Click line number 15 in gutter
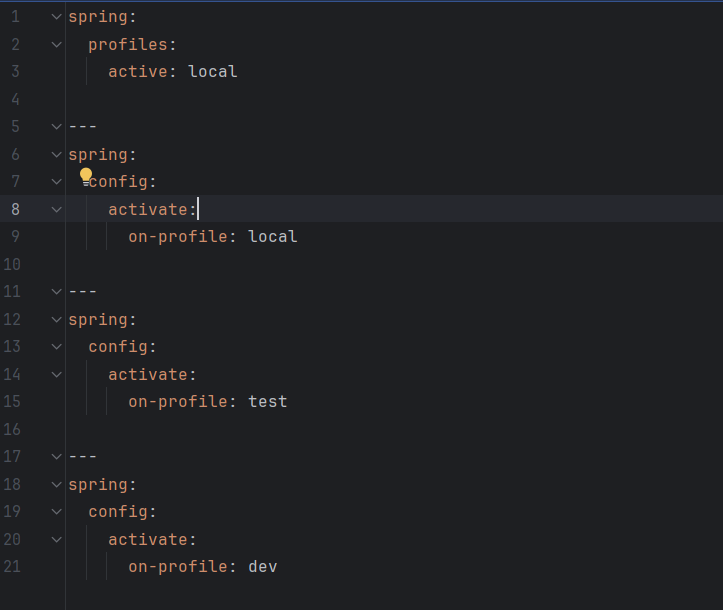 12,402
